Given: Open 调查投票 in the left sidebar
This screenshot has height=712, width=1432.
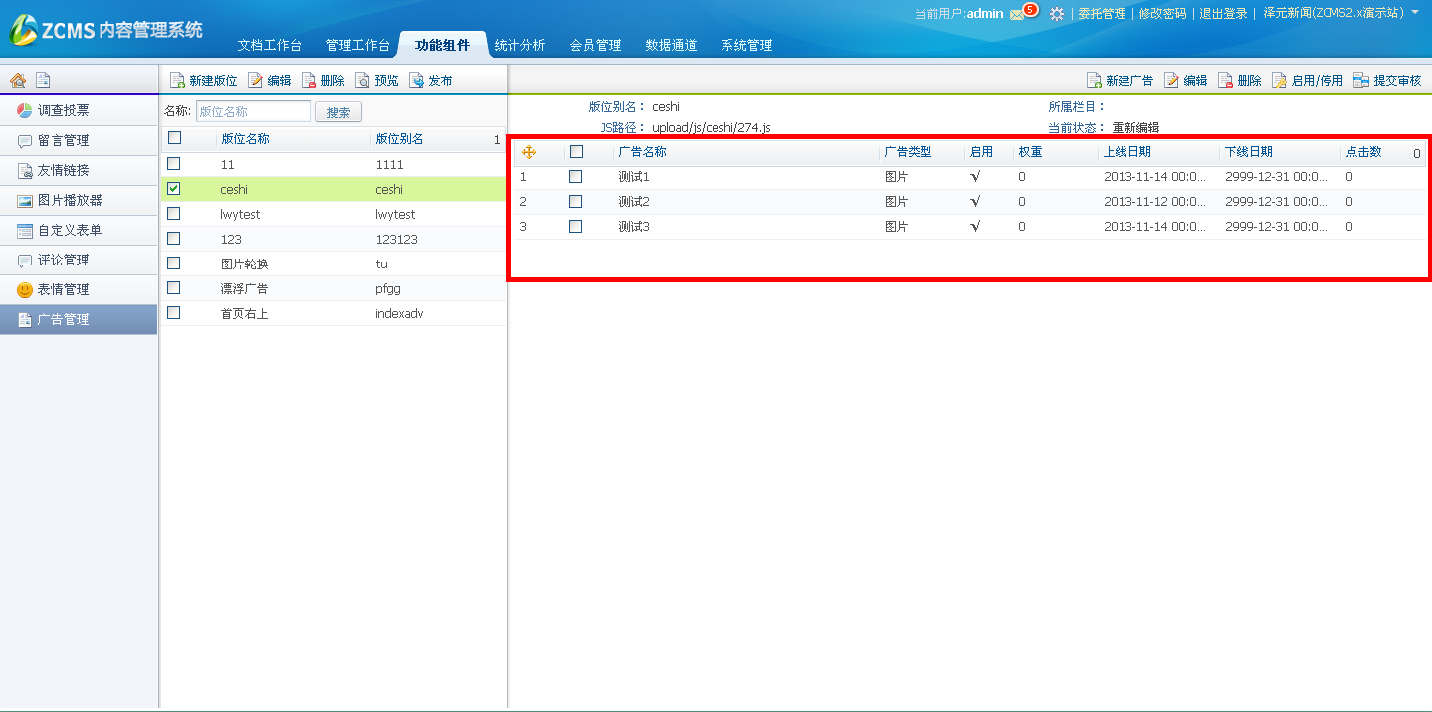Looking at the screenshot, I should coord(64,110).
